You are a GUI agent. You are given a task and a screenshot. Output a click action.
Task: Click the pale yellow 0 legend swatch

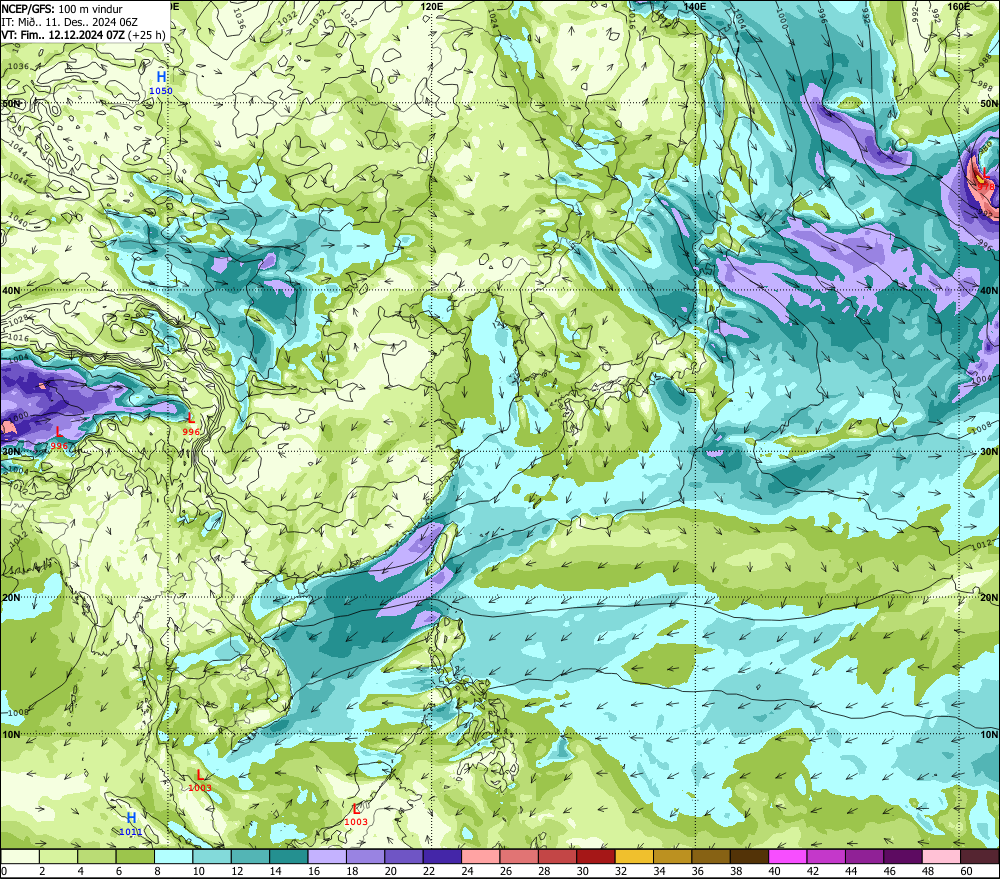(20, 856)
